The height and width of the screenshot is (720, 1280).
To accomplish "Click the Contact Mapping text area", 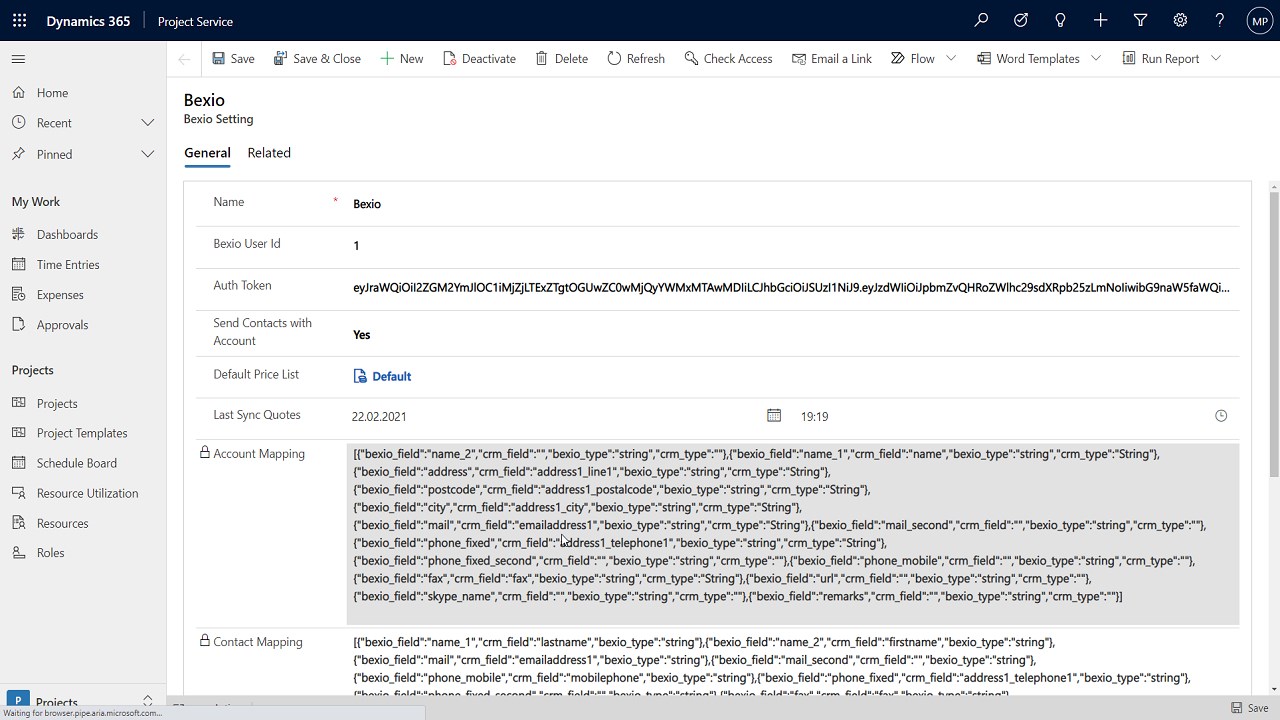I will coord(793,664).
